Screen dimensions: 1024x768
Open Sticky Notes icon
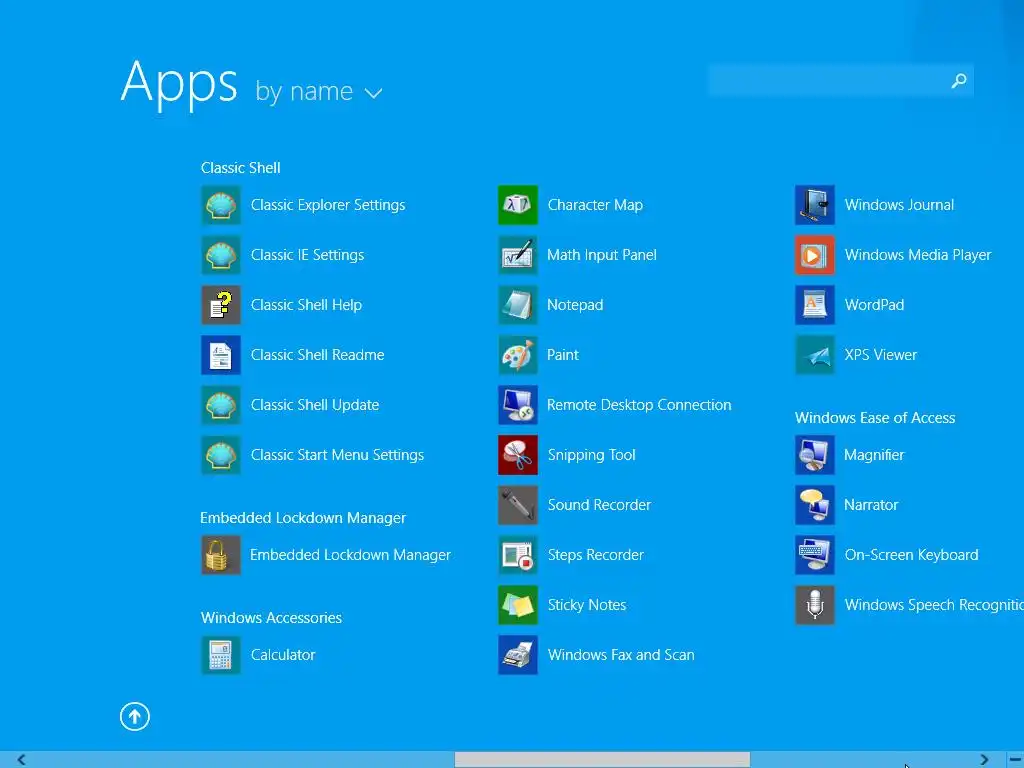pyautogui.click(x=518, y=605)
